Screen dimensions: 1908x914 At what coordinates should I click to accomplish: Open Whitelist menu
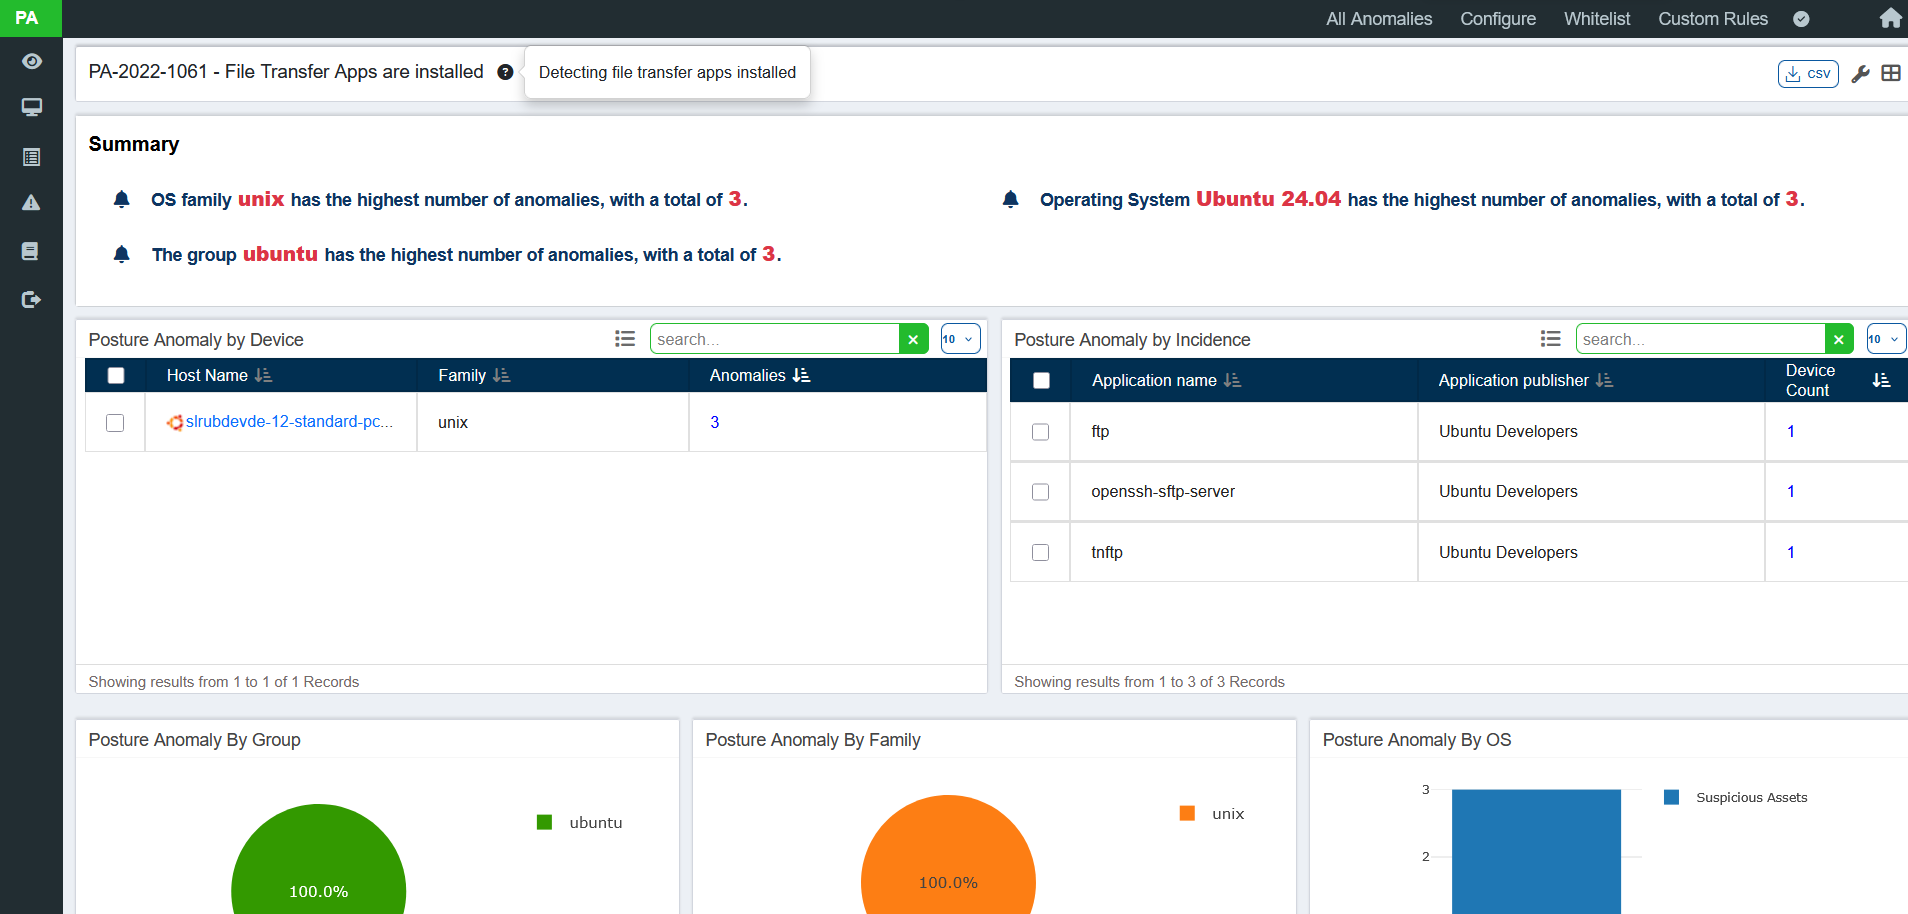(x=1597, y=19)
